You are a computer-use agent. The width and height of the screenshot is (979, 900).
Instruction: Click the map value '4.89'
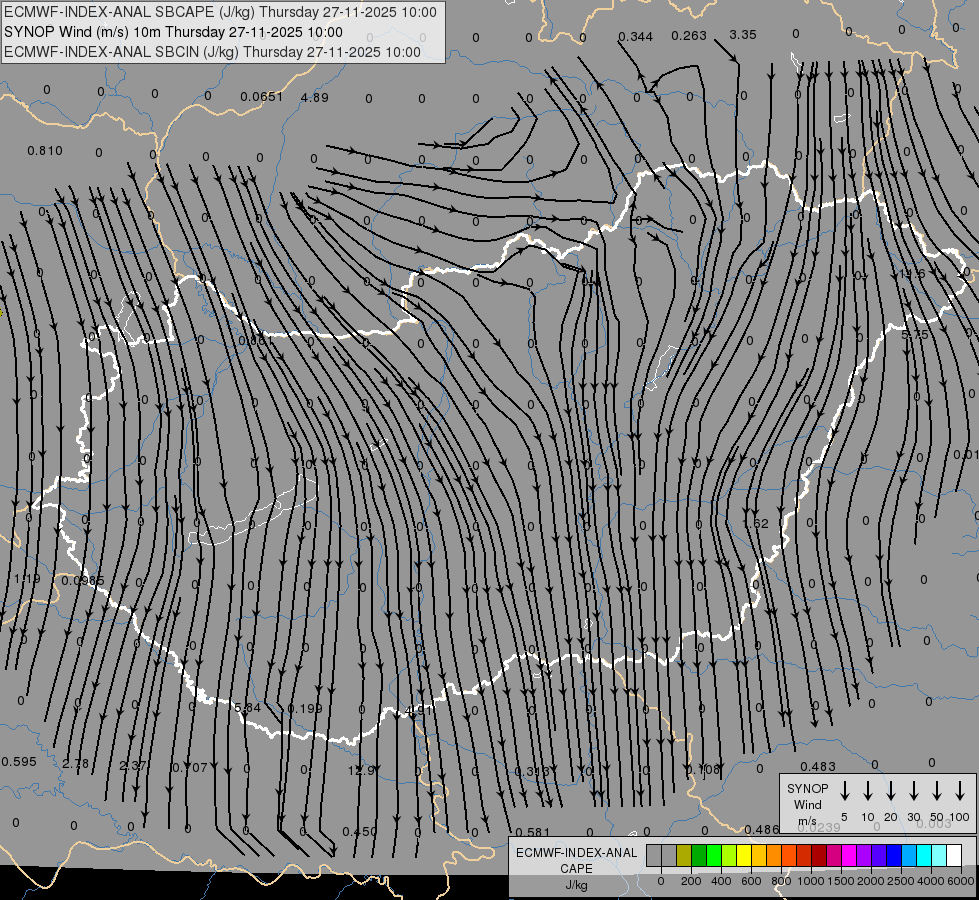[314, 97]
